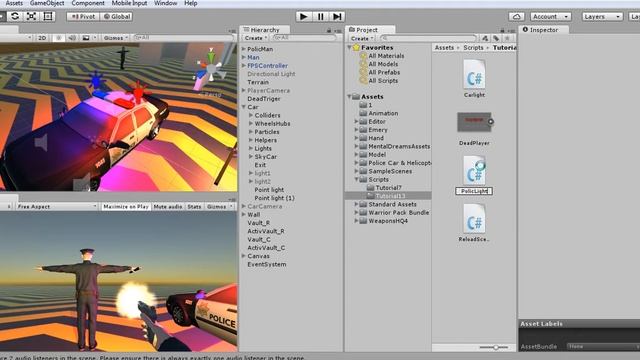Toggle 2D view in Scene
The width and height of the screenshot is (640, 360).
click(x=42, y=38)
